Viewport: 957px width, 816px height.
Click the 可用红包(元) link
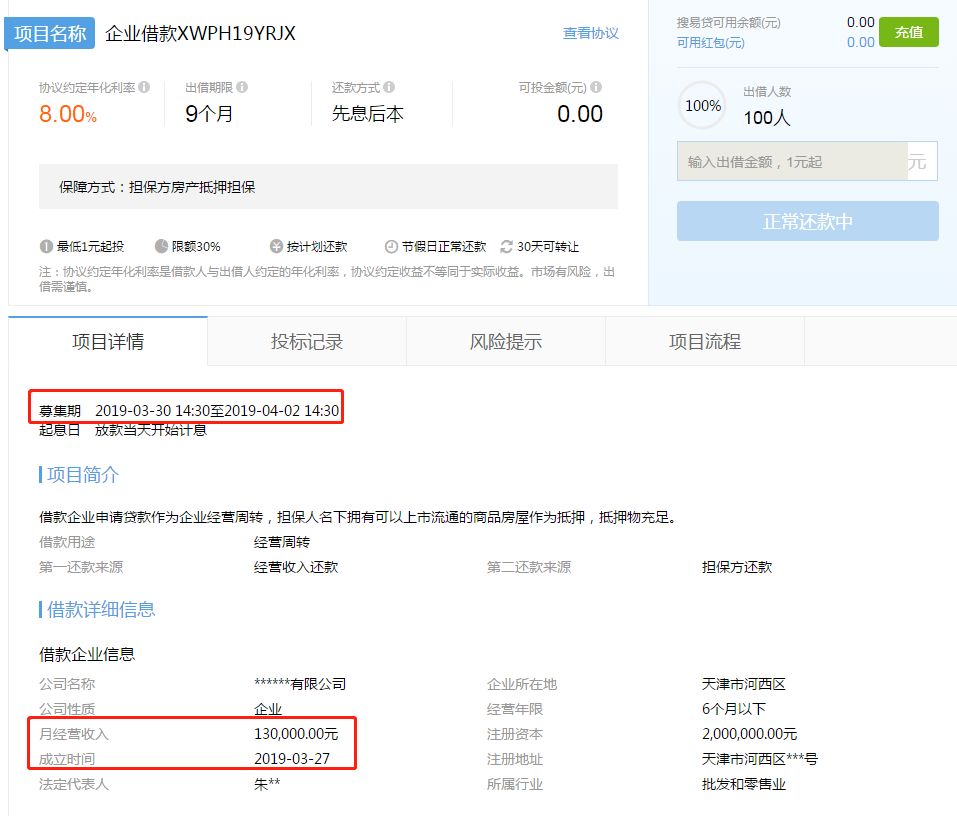710,43
